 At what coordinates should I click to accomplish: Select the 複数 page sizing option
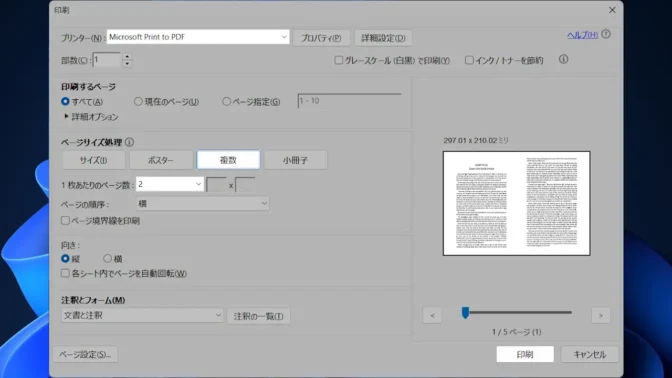click(228, 160)
